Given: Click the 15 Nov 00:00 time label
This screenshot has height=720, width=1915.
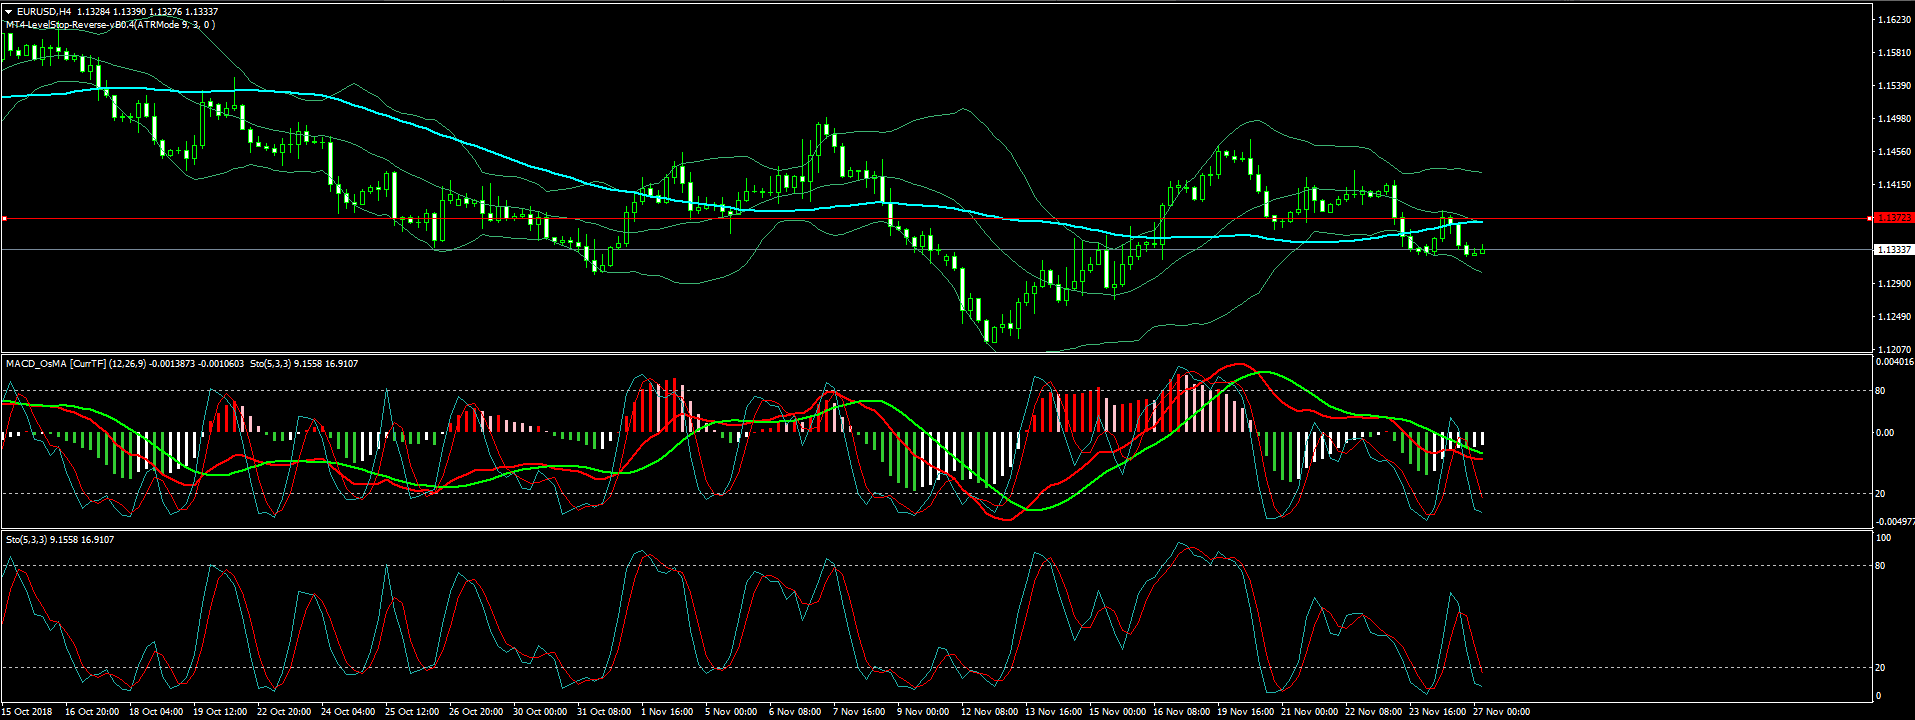Looking at the screenshot, I should pyautogui.click(x=1118, y=712).
